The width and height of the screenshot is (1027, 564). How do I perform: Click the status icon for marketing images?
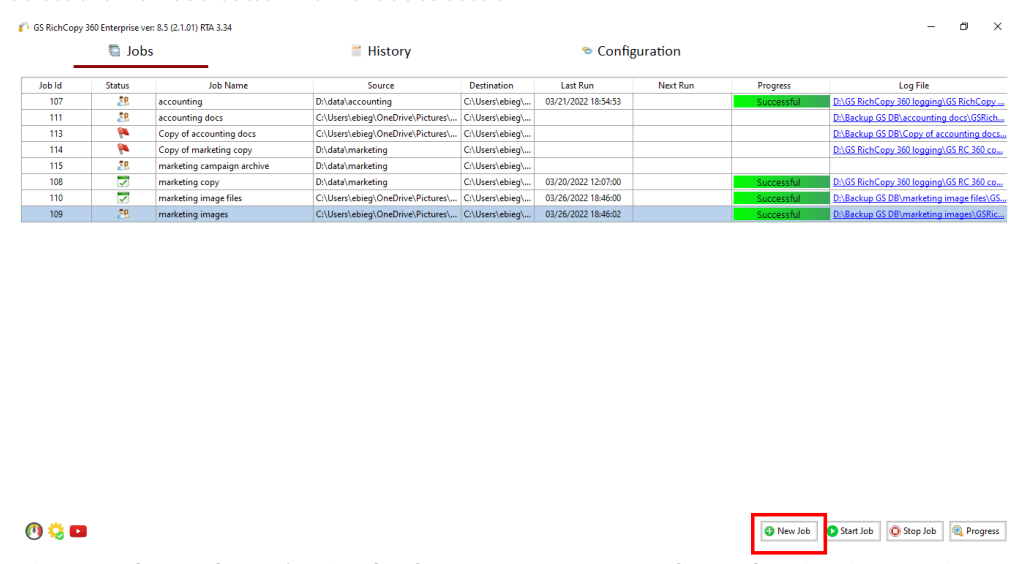123,214
